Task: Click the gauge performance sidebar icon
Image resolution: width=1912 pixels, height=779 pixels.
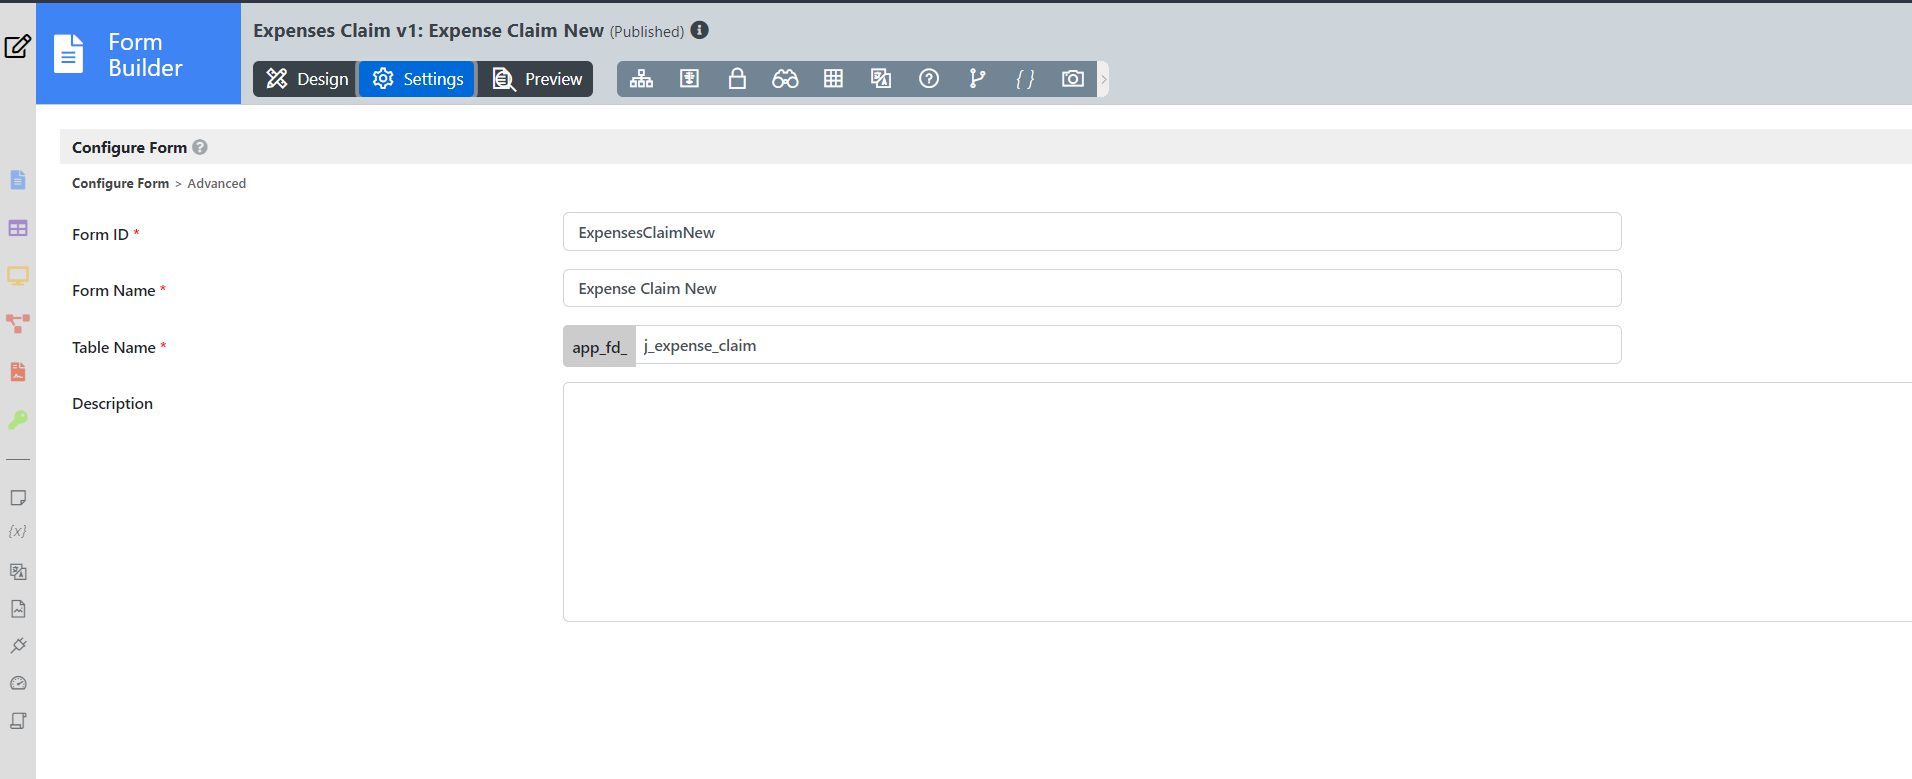Action: click(18, 684)
